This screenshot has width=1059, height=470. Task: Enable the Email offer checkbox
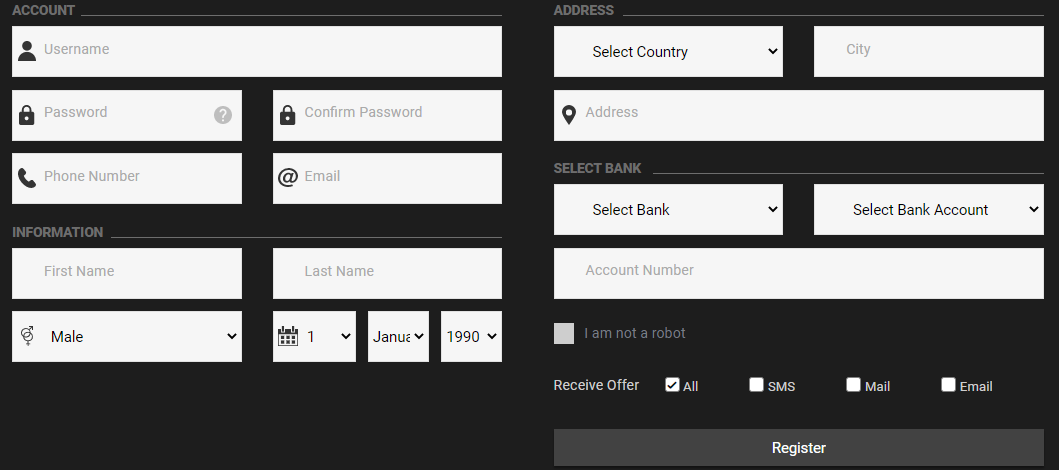pyautogui.click(x=948, y=385)
